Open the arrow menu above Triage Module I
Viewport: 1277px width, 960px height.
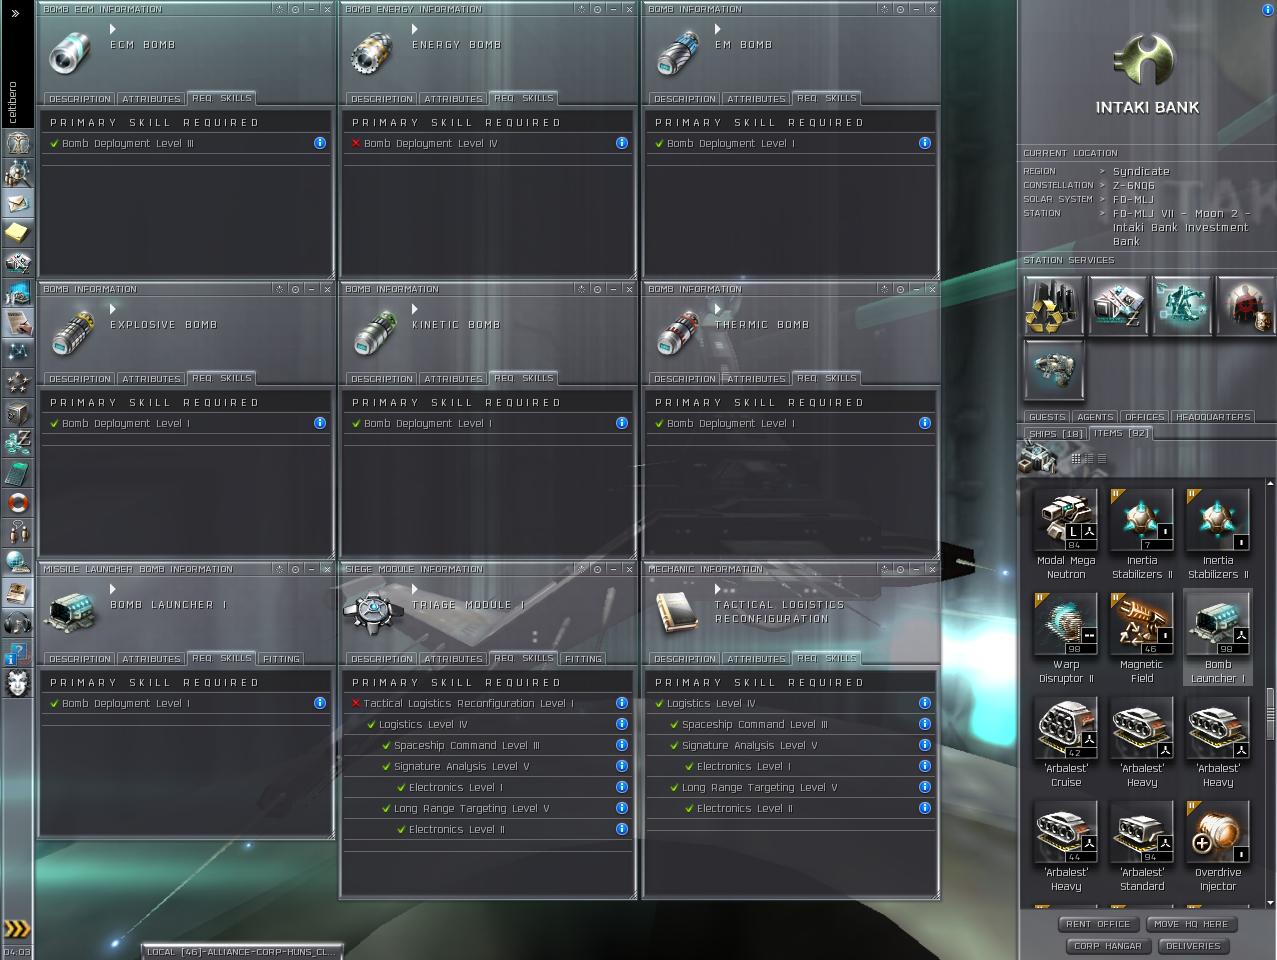(415, 589)
